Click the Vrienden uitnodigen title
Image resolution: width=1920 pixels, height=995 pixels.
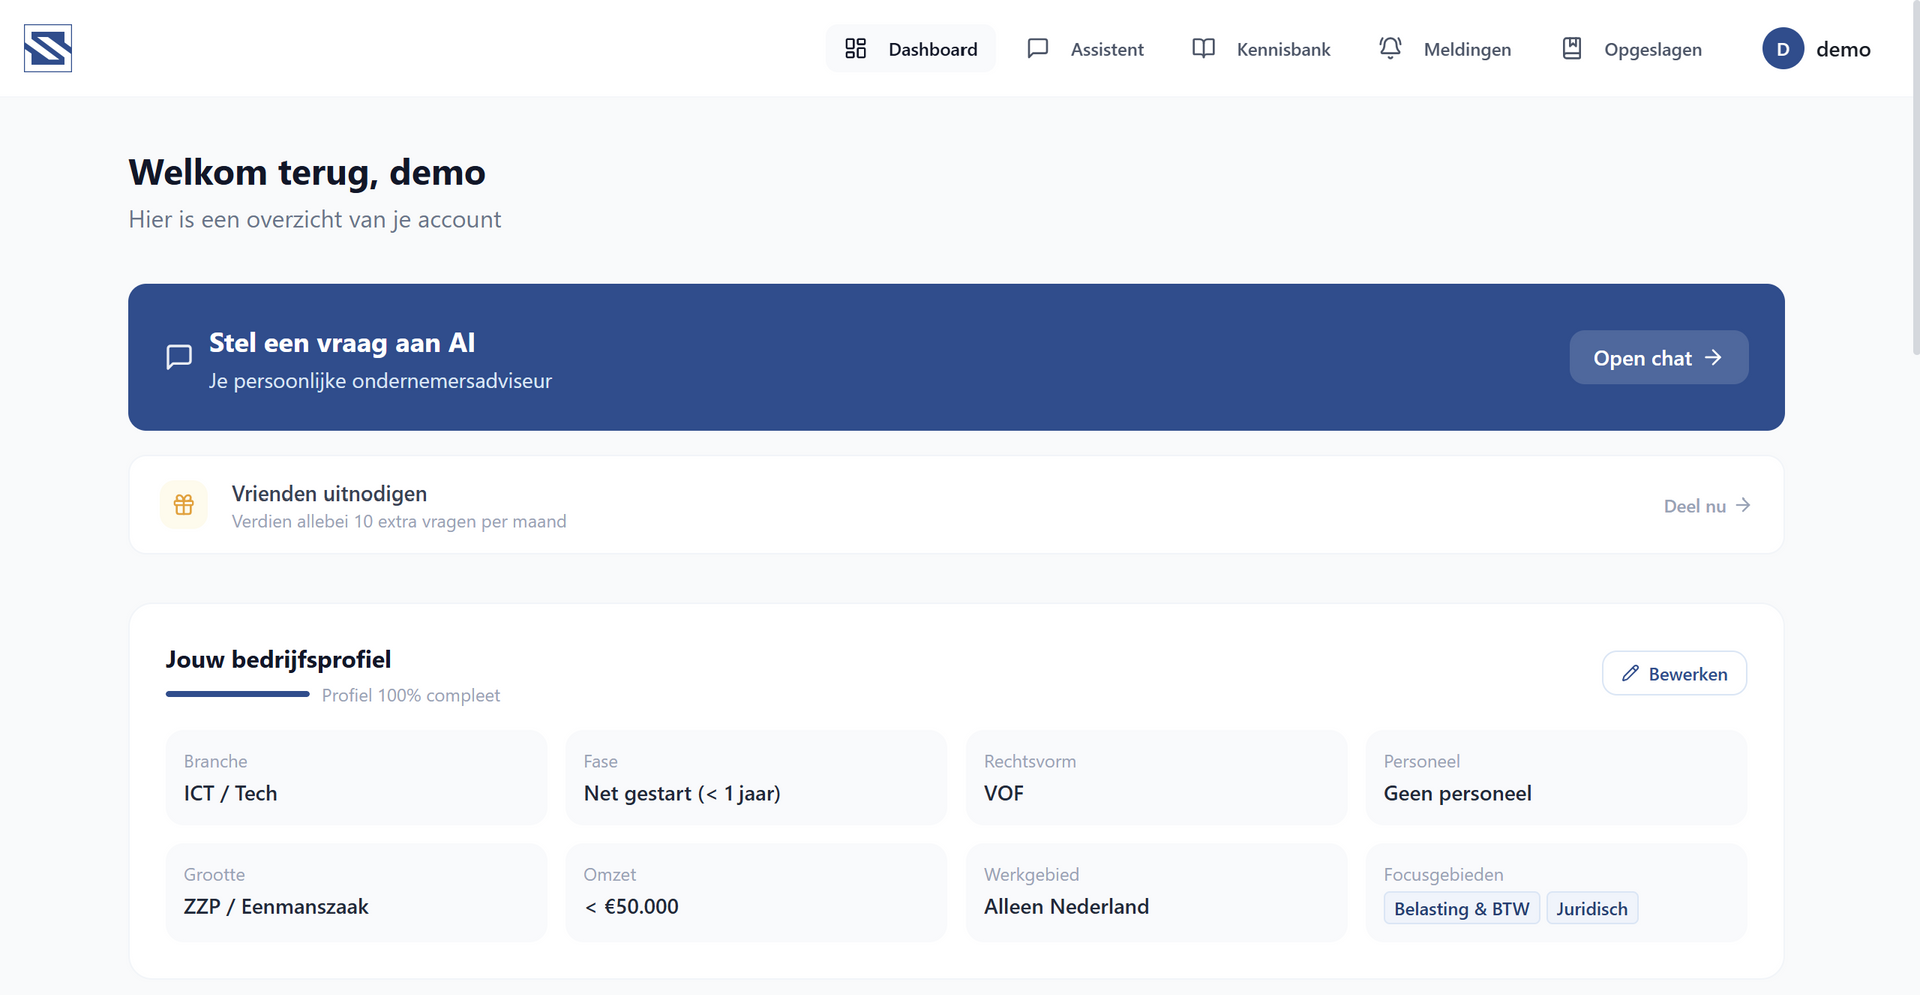coord(329,493)
